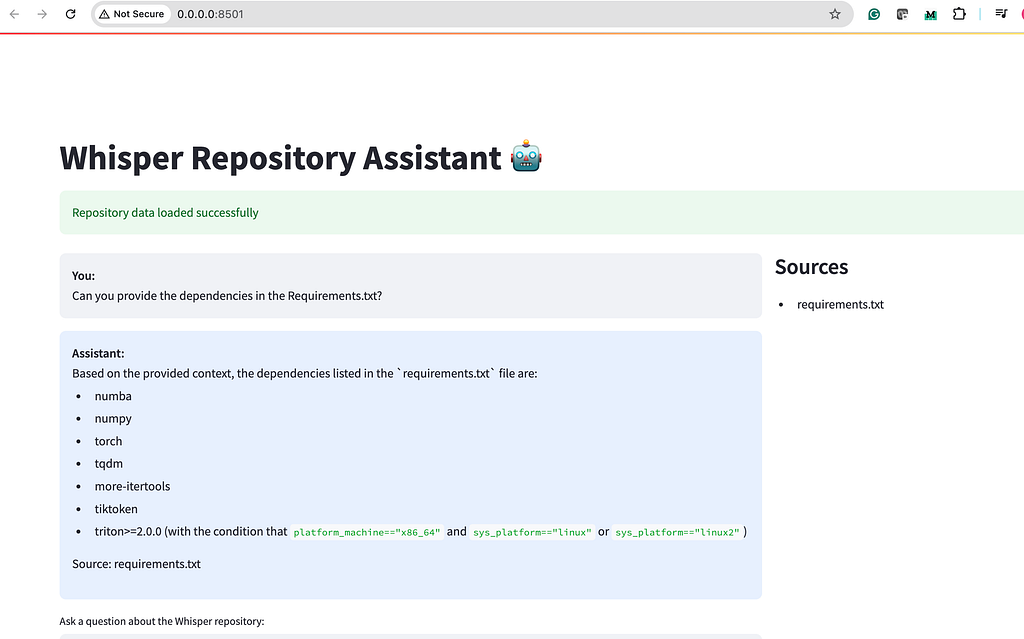Click the robot emoji in the title

526,156
